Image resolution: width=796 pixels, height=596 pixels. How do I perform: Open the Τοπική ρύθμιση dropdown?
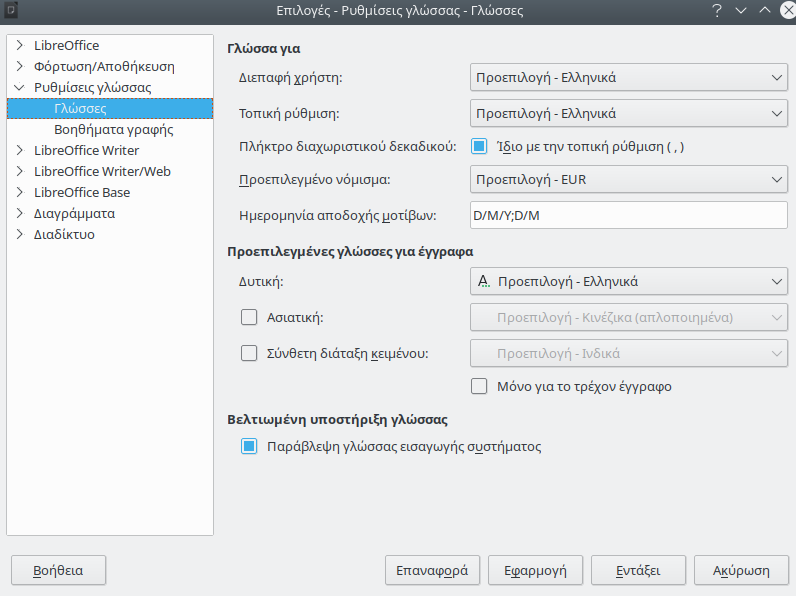(x=628, y=113)
